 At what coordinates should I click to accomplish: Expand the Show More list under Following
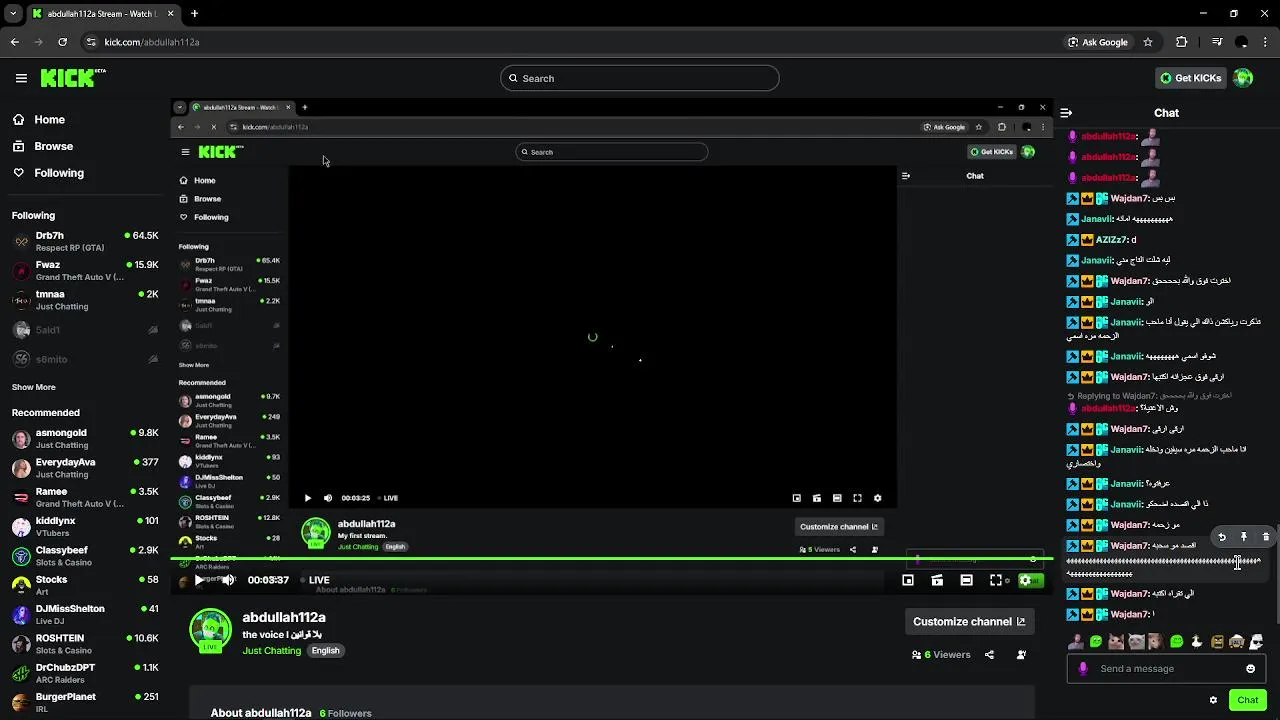[34, 387]
